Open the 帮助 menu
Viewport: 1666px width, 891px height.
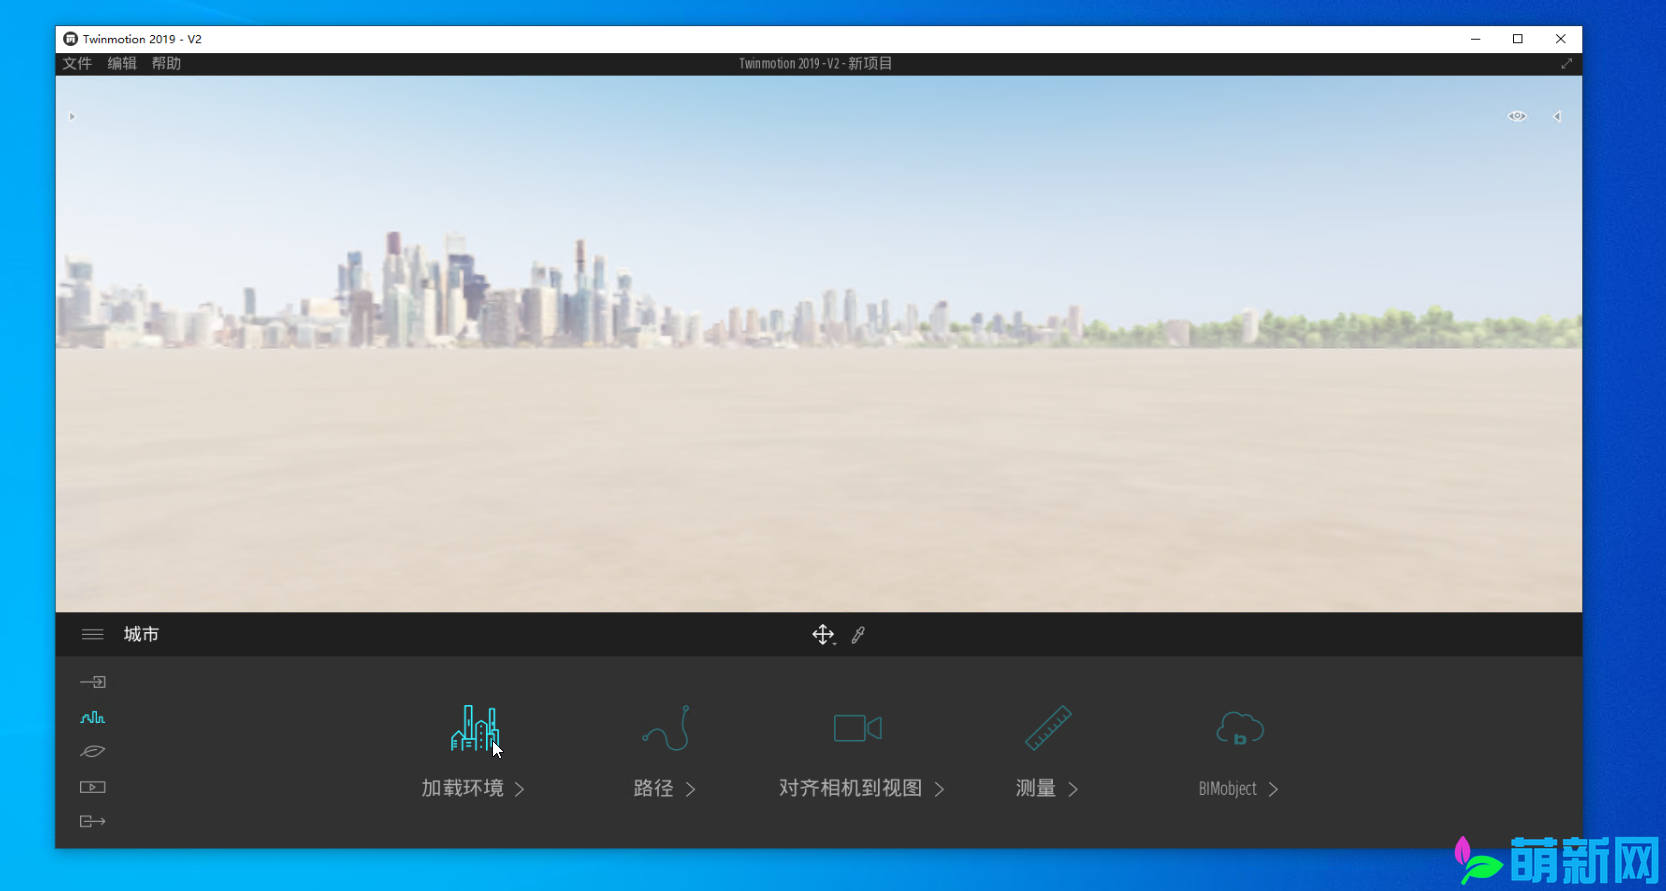166,63
